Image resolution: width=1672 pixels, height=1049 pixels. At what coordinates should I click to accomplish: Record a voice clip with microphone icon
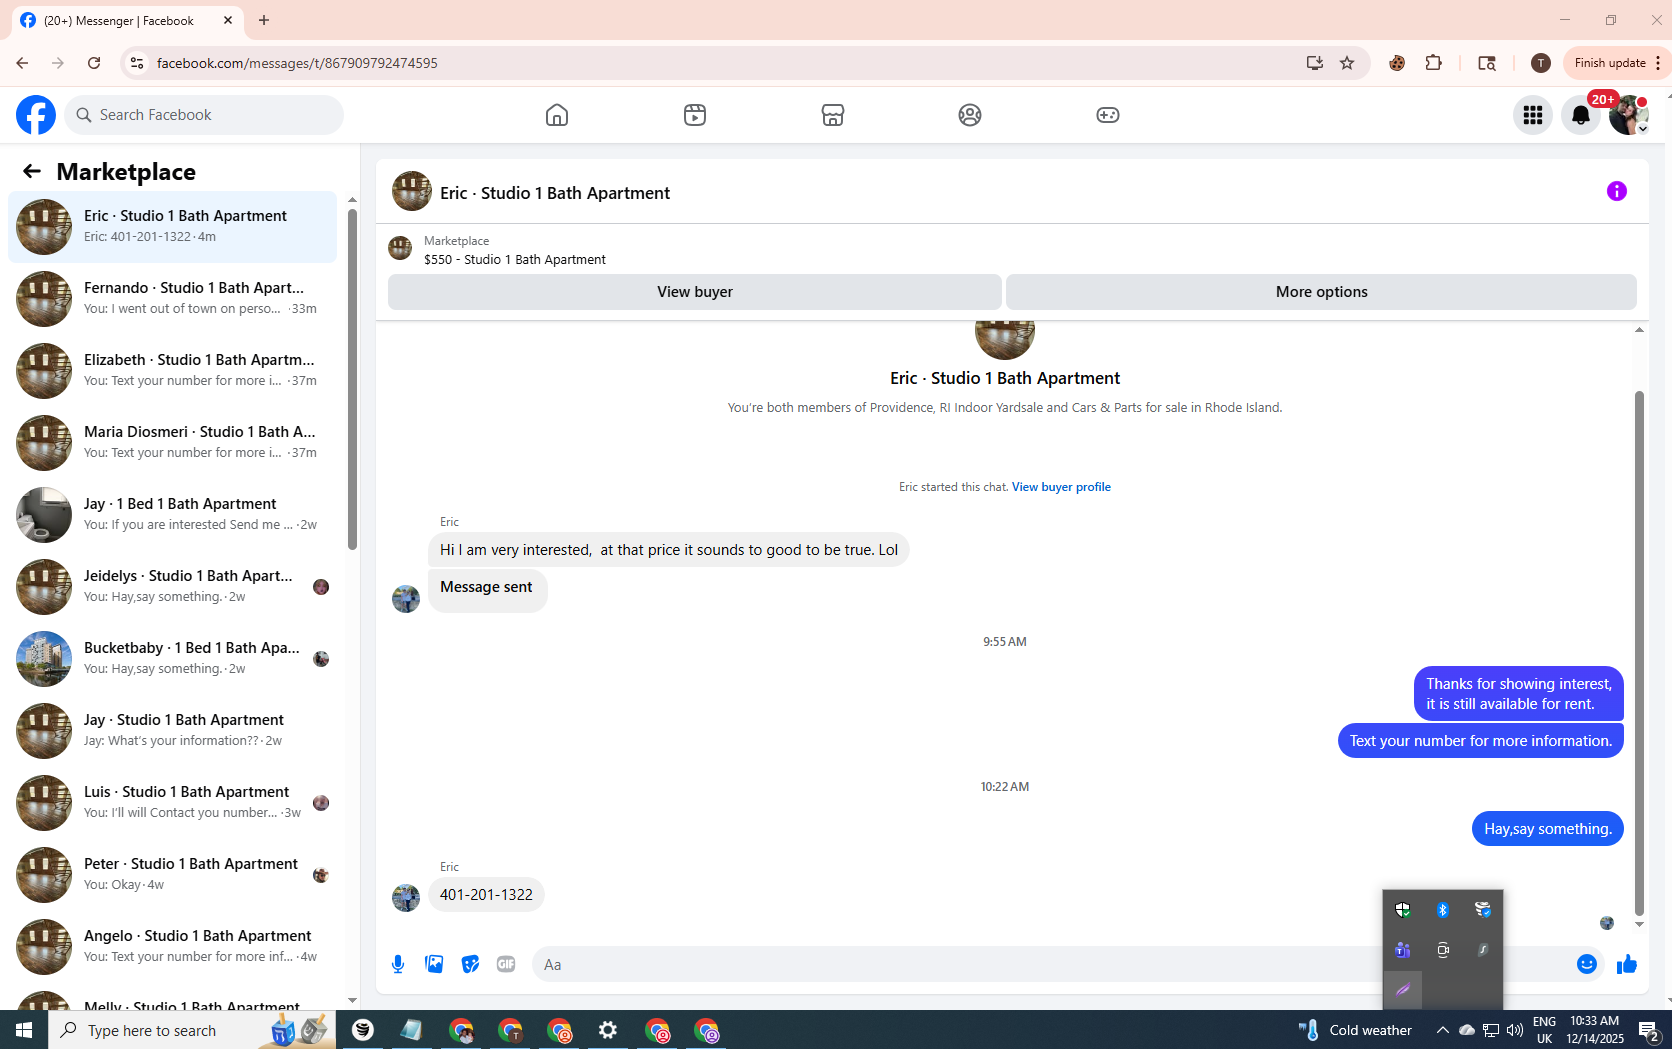coord(398,964)
